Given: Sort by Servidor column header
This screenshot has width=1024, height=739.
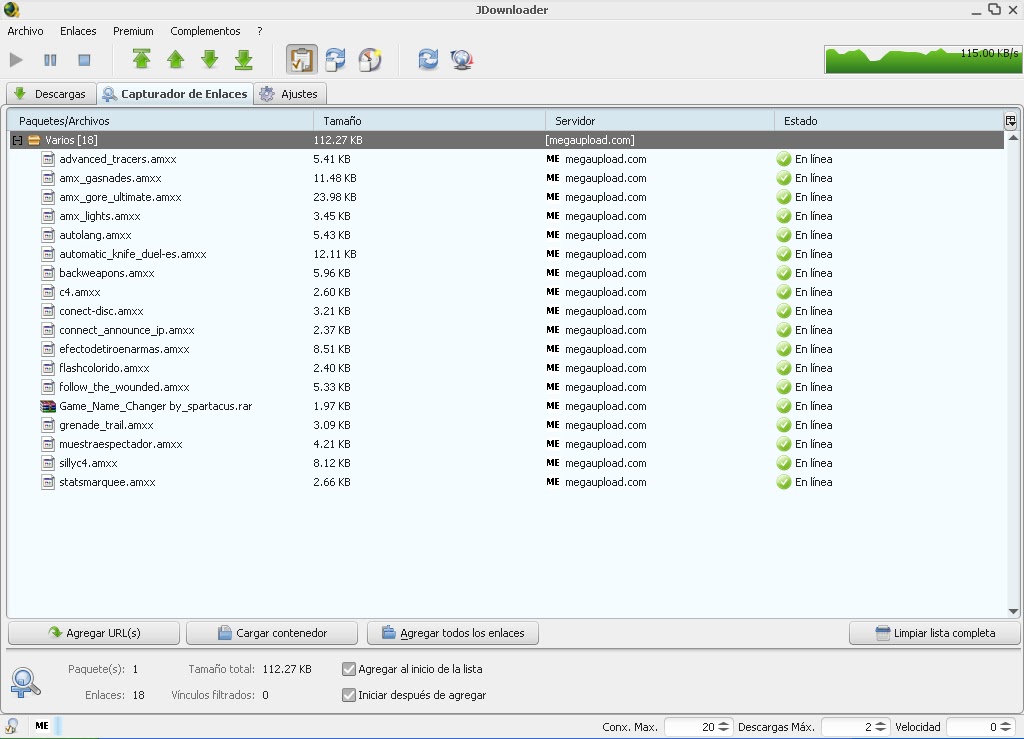Looking at the screenshot, I should click(660, 121).
